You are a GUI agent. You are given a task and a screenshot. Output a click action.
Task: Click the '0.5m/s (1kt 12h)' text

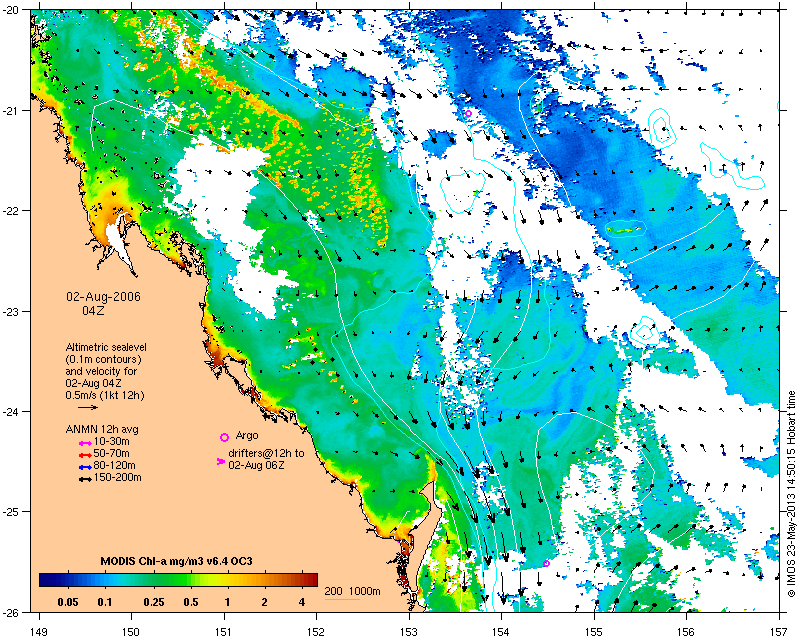pyautogui.click(x=105, y=396)
